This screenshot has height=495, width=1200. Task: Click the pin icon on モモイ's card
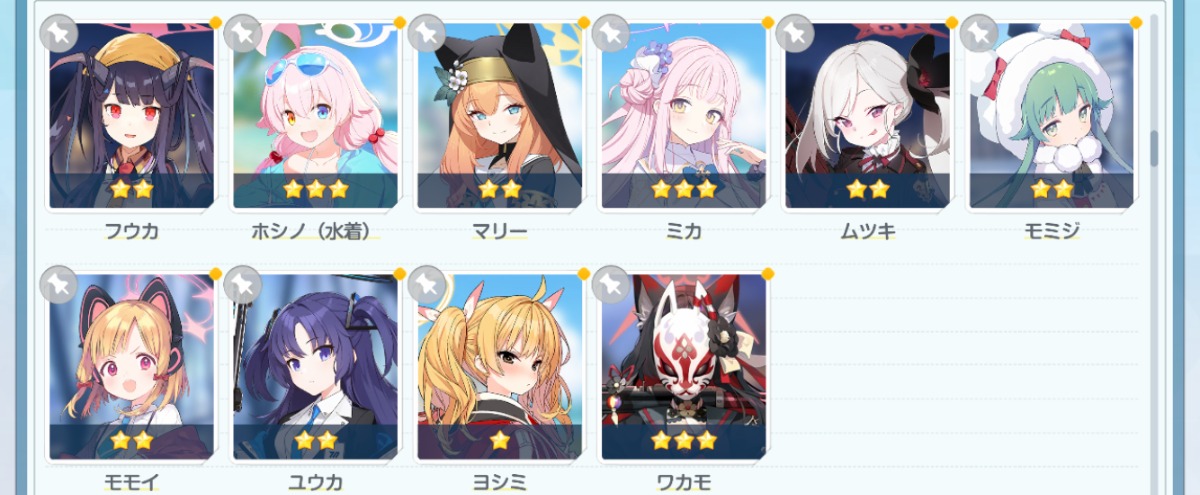[x=59, y=285]
